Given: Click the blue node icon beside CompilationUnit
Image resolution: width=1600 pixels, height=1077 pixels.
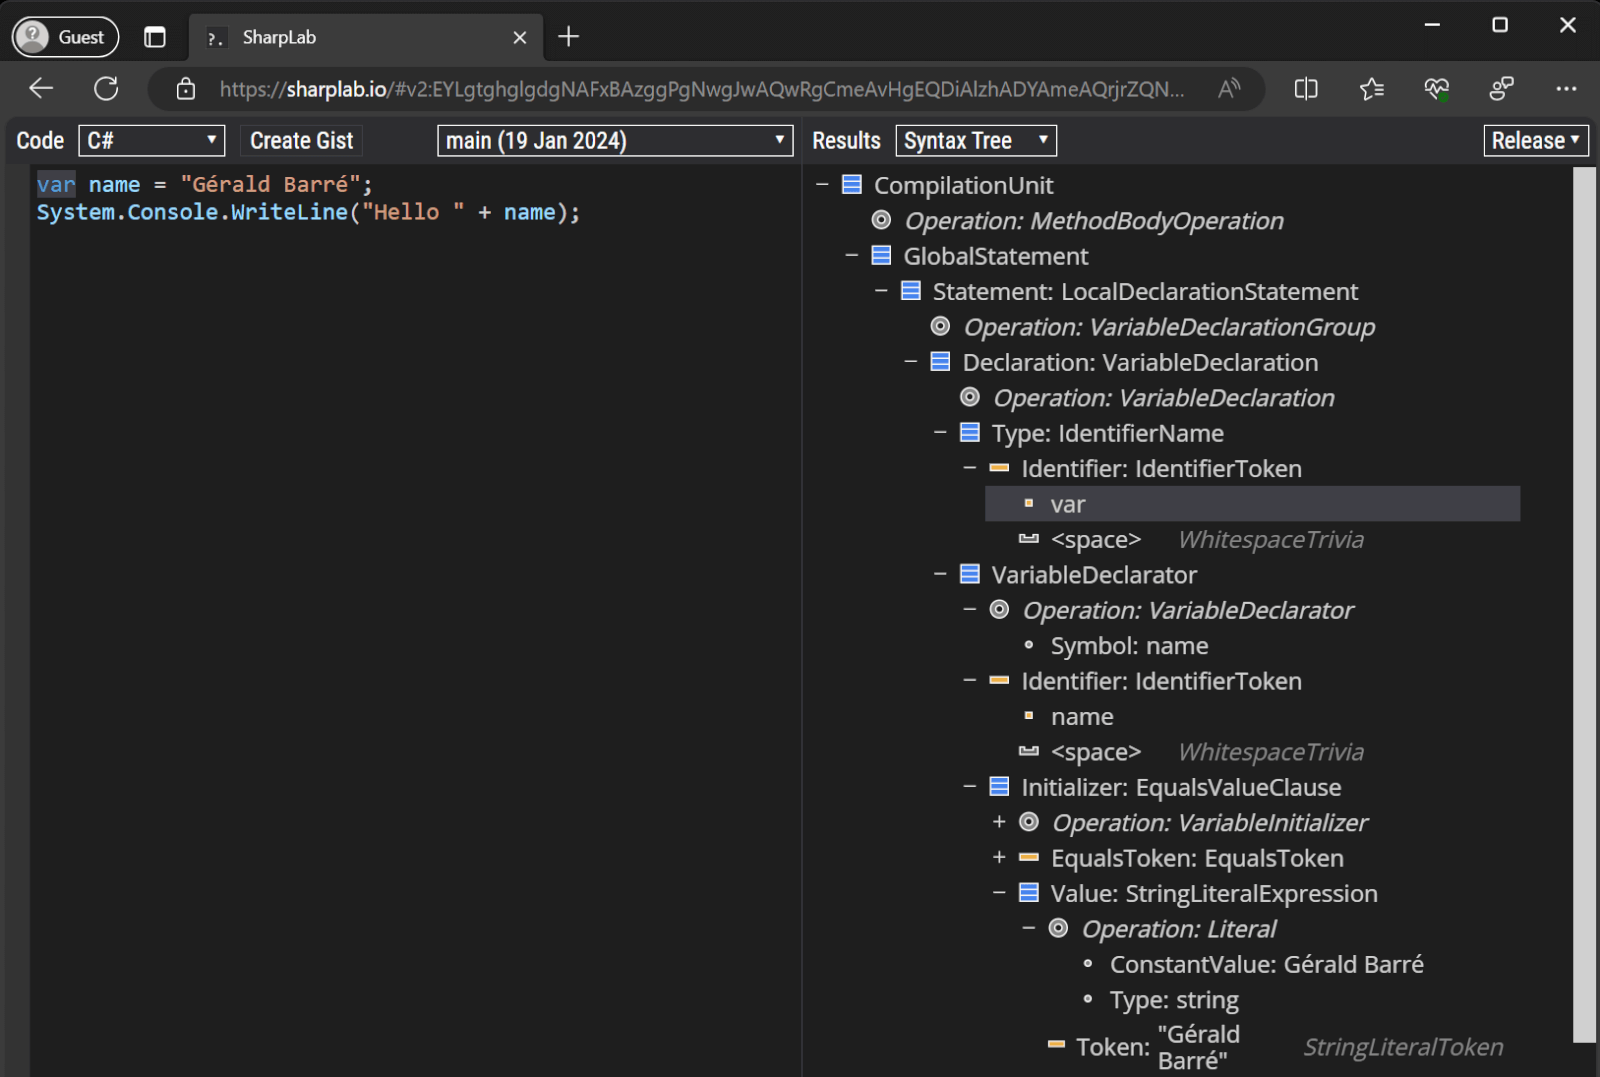Looking at the screenshot, I should (x=852, y=184).
